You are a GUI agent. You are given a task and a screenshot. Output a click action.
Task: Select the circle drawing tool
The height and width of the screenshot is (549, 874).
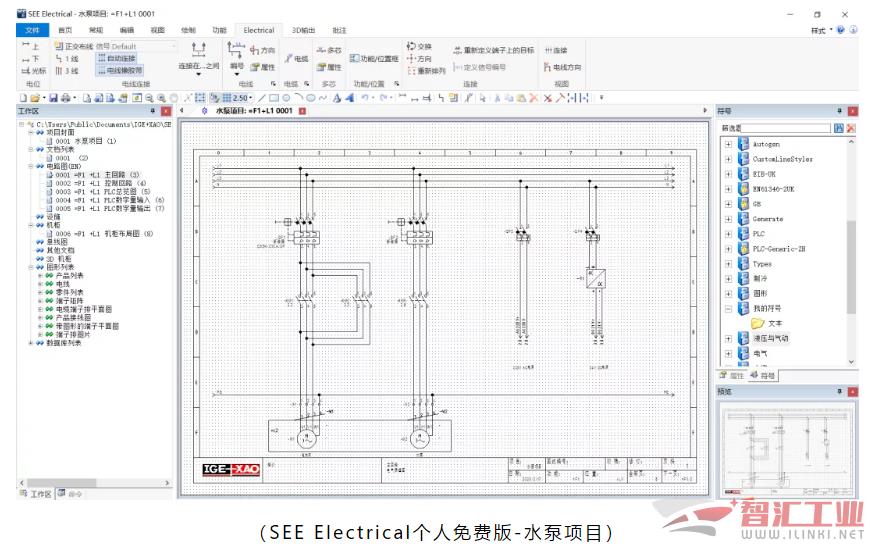coord(285,98)
